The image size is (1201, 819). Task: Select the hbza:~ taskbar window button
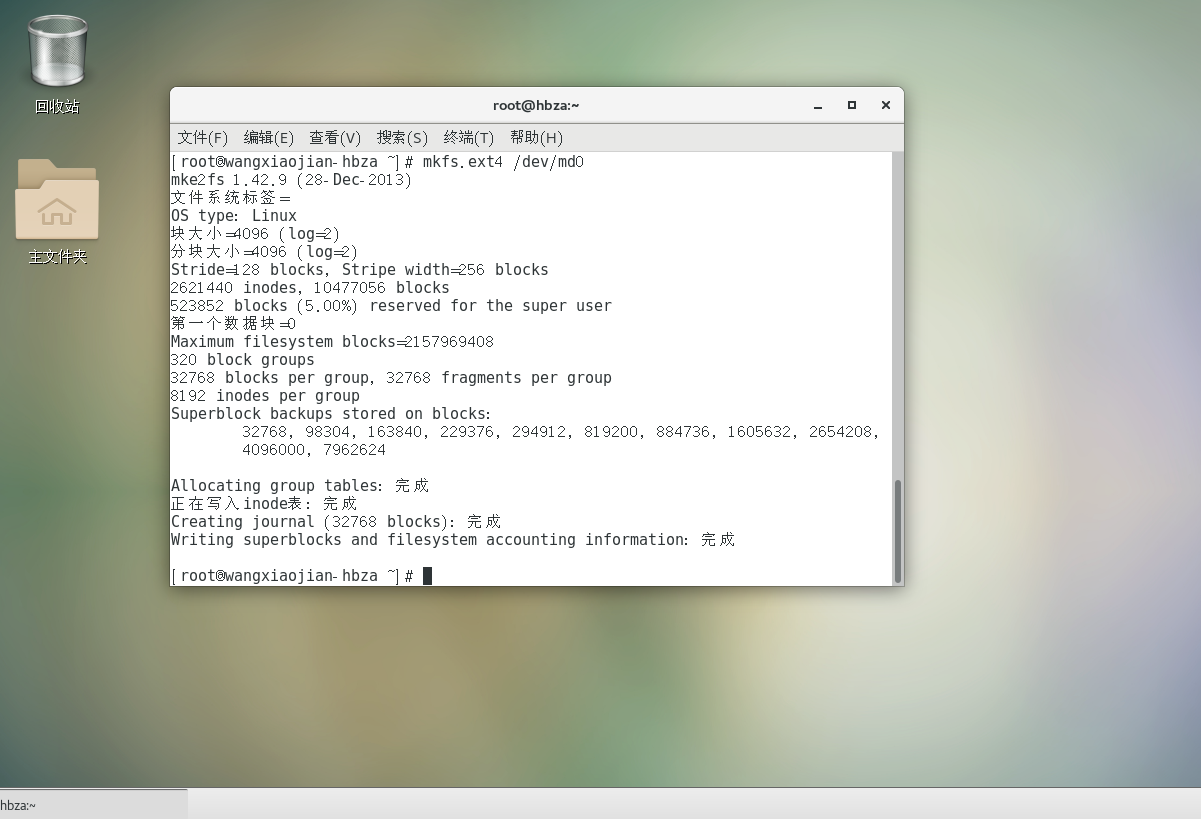pos(93,804)
